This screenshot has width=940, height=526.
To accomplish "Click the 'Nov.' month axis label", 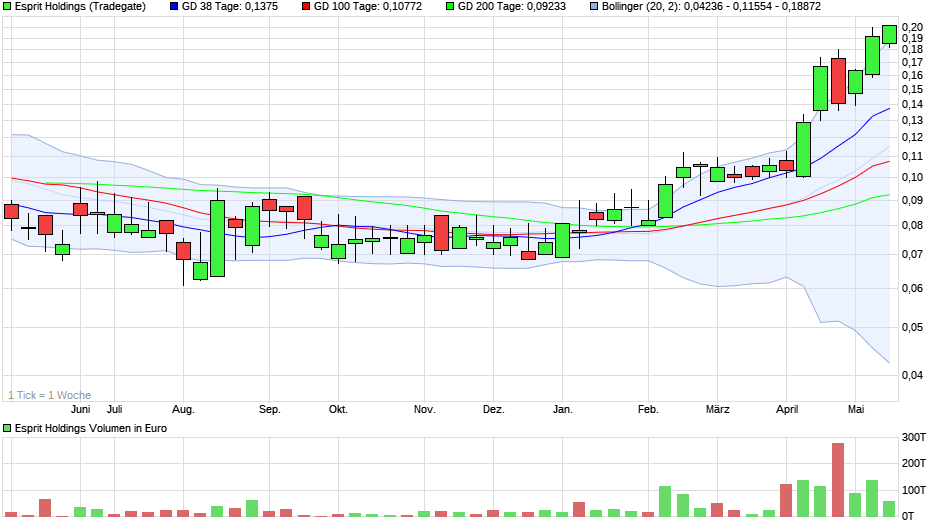I will point(424,409).
